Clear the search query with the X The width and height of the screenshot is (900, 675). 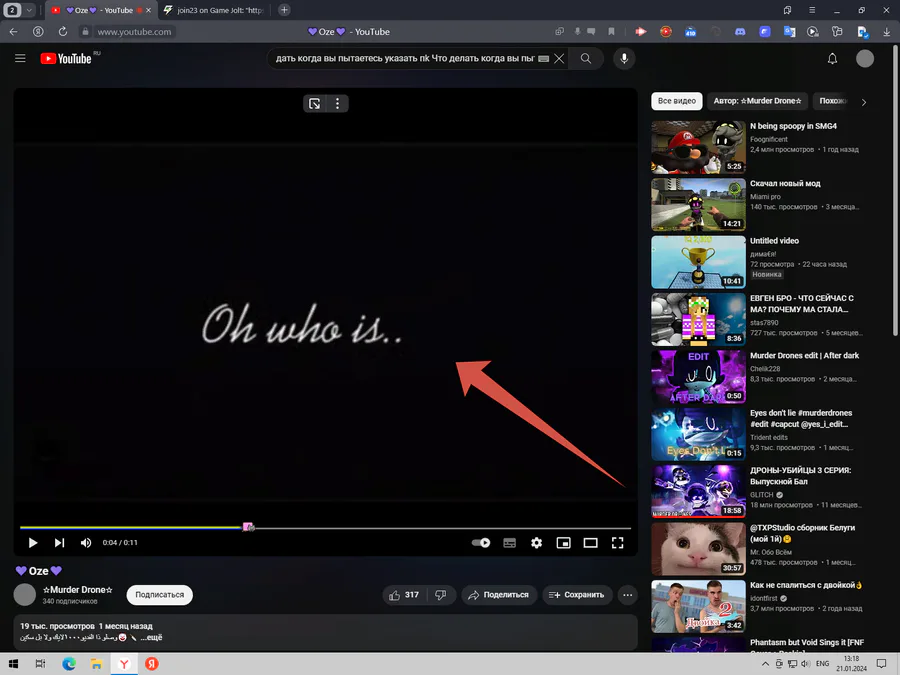coord(558,59)
